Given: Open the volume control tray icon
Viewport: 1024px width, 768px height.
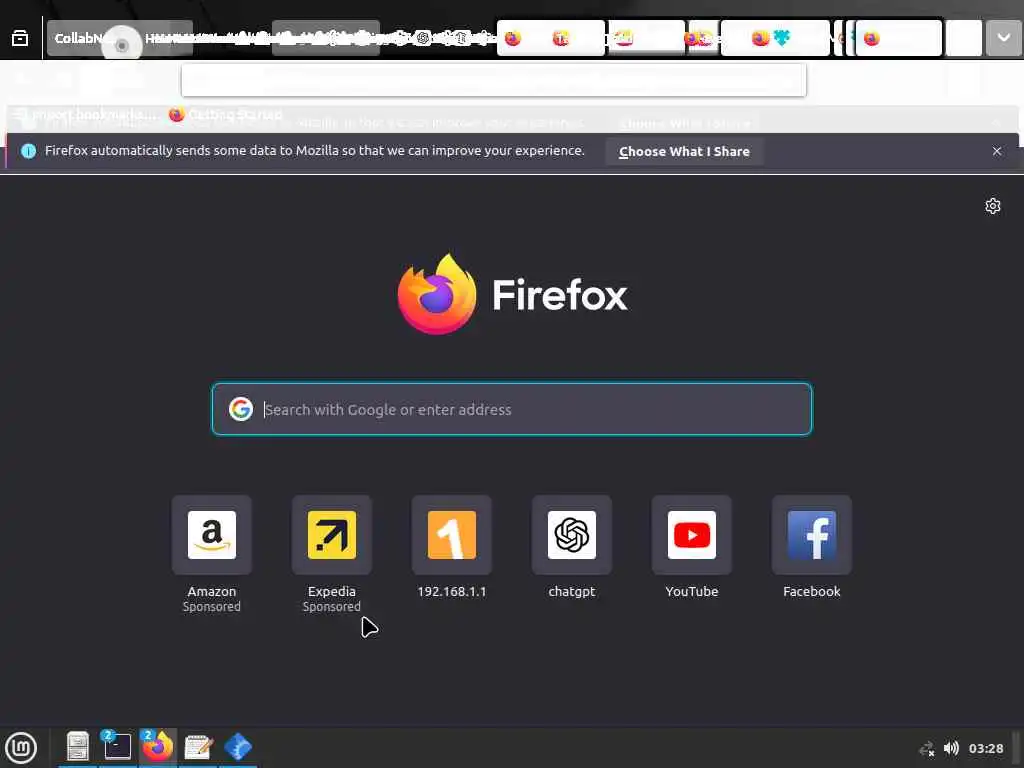Looking at the screenshot, I should coord(952,748).
